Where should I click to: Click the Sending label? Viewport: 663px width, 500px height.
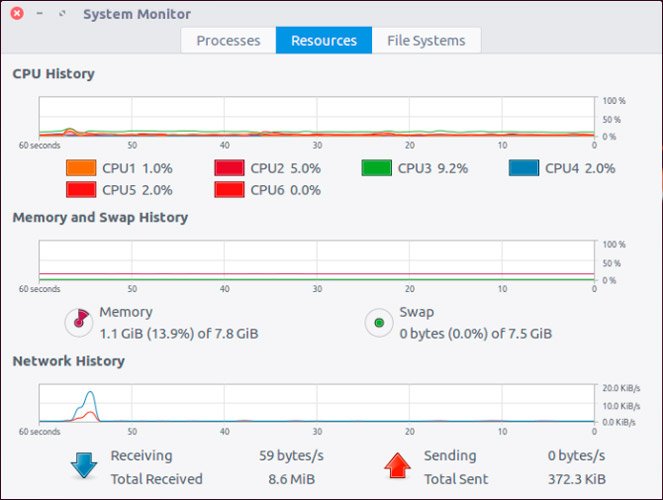[450, 456]
